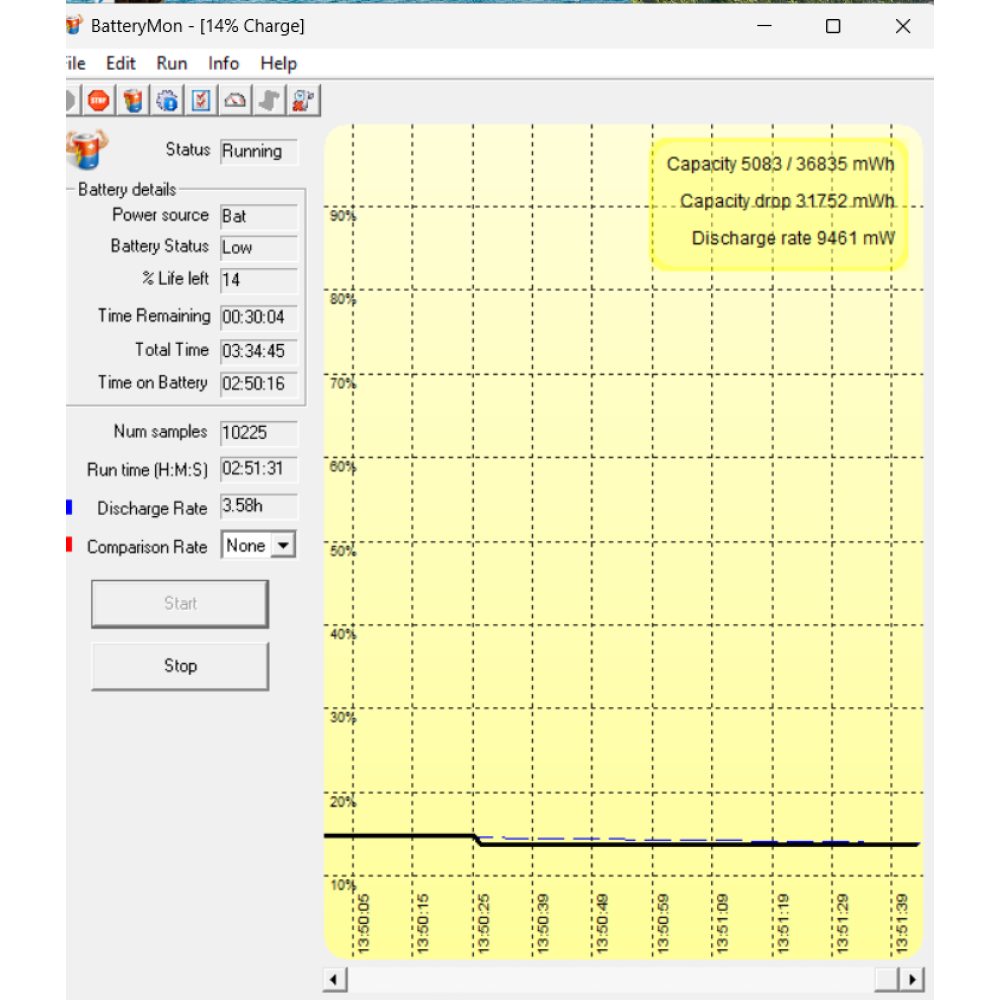The width and height of the screenshot is (1000, 1000).
Task: Open the Edit menu
Action: 121,63
